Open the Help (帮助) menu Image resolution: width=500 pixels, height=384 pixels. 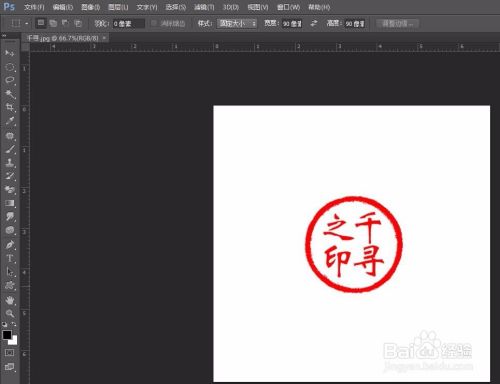pos(319,7)
